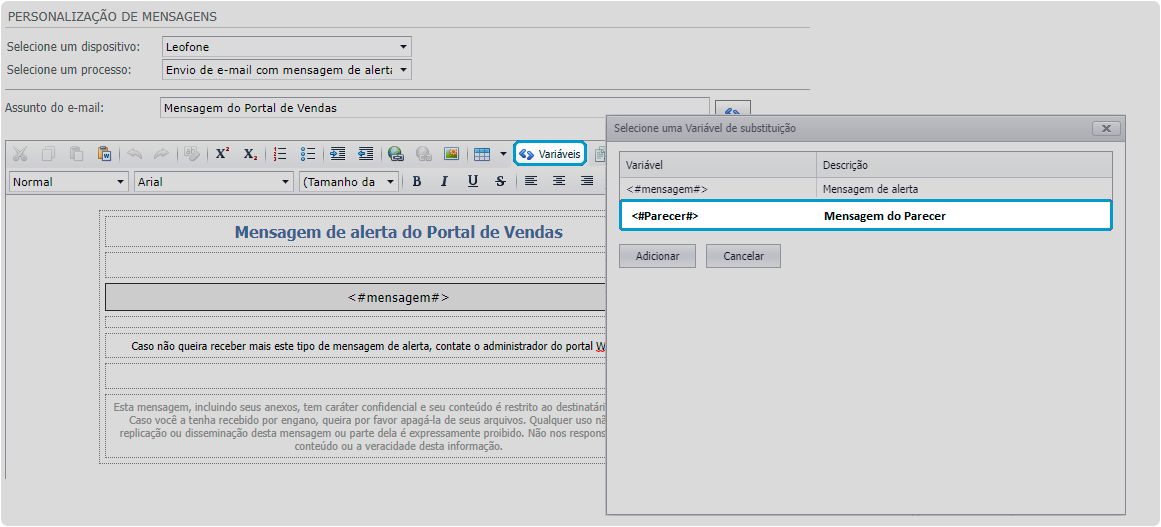Click the Paste clipboard icon
Screen dimensions: 1161x527
tap(76, 154)
